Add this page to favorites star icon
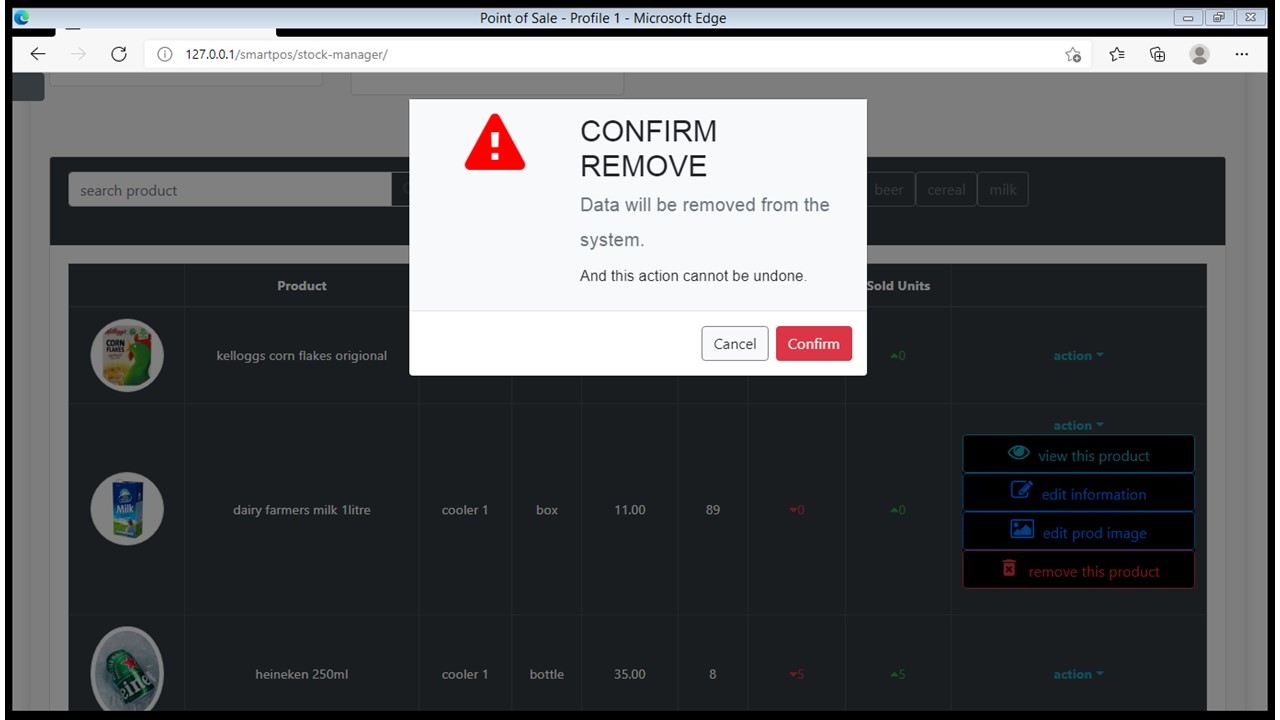 pos(1073,54)
